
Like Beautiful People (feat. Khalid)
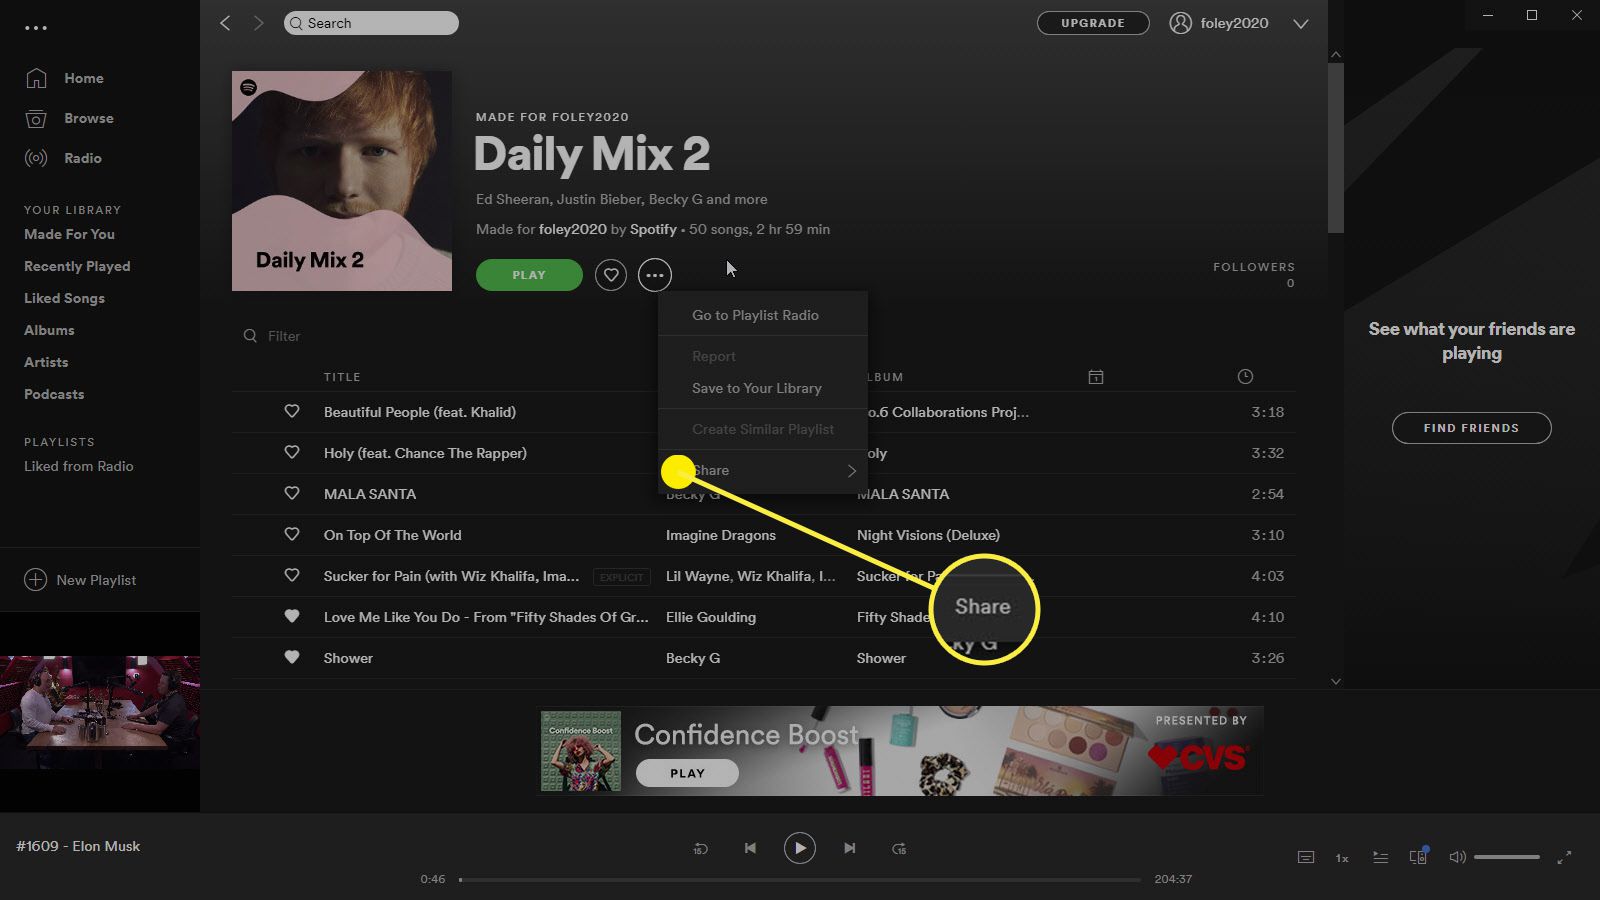(x=292, y=411)
